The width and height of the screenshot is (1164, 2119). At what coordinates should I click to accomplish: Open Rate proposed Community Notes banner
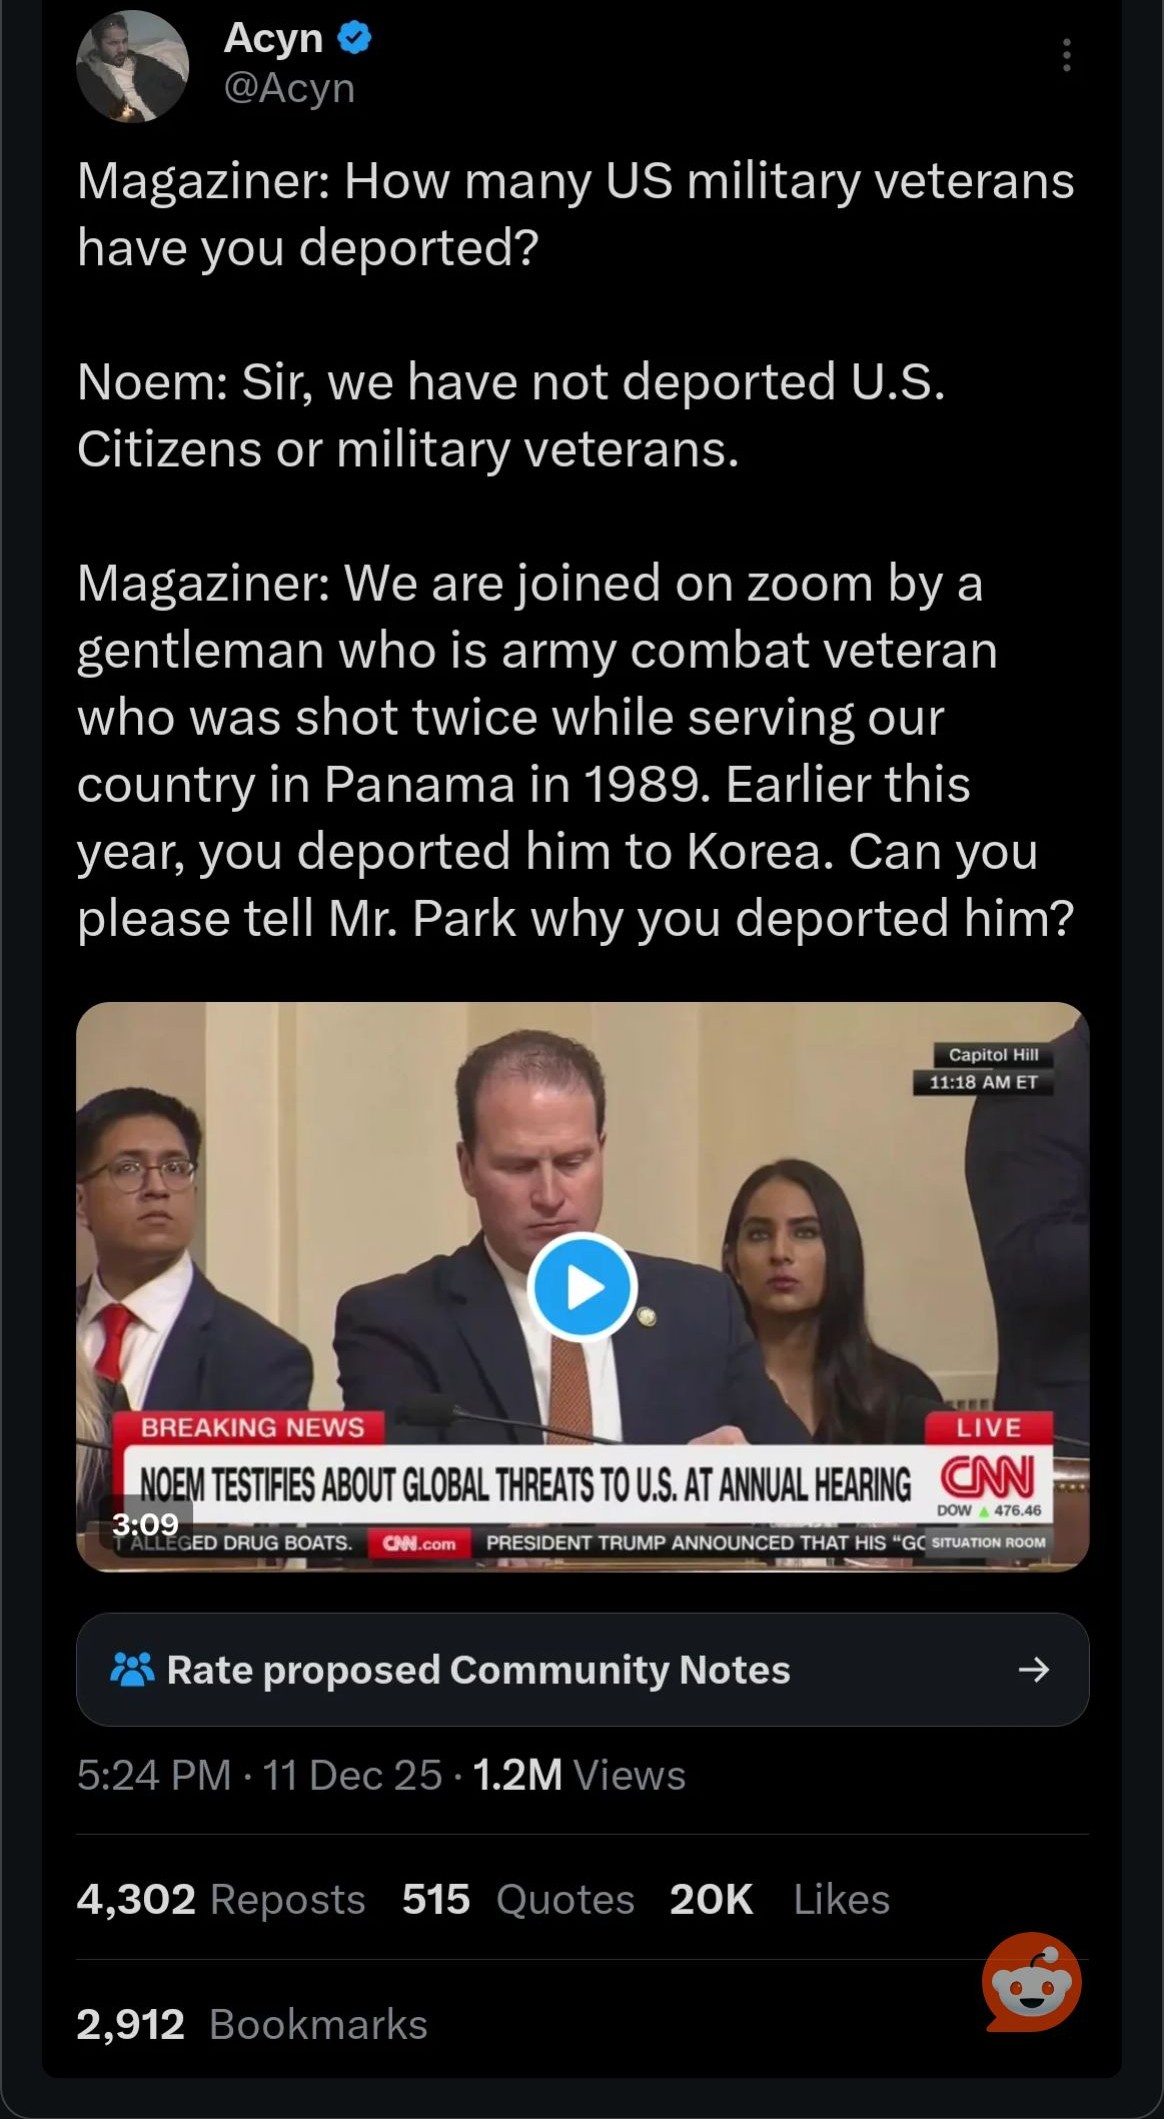(582, 1669)
